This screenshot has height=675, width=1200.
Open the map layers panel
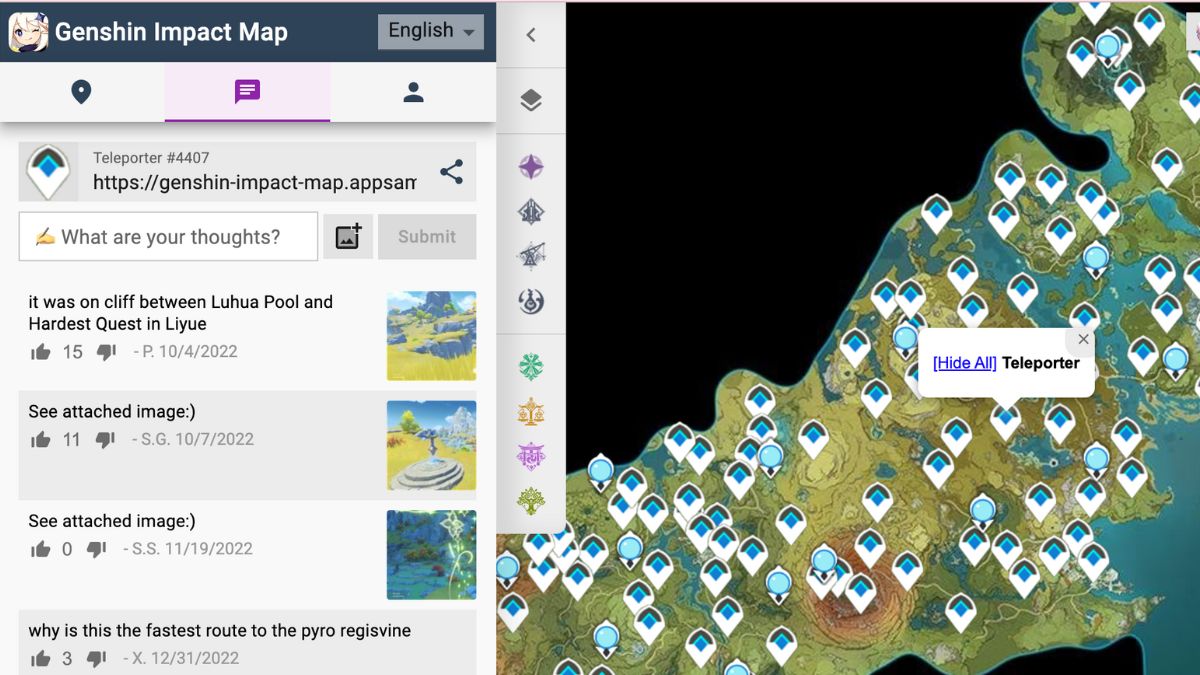[531, 101]
